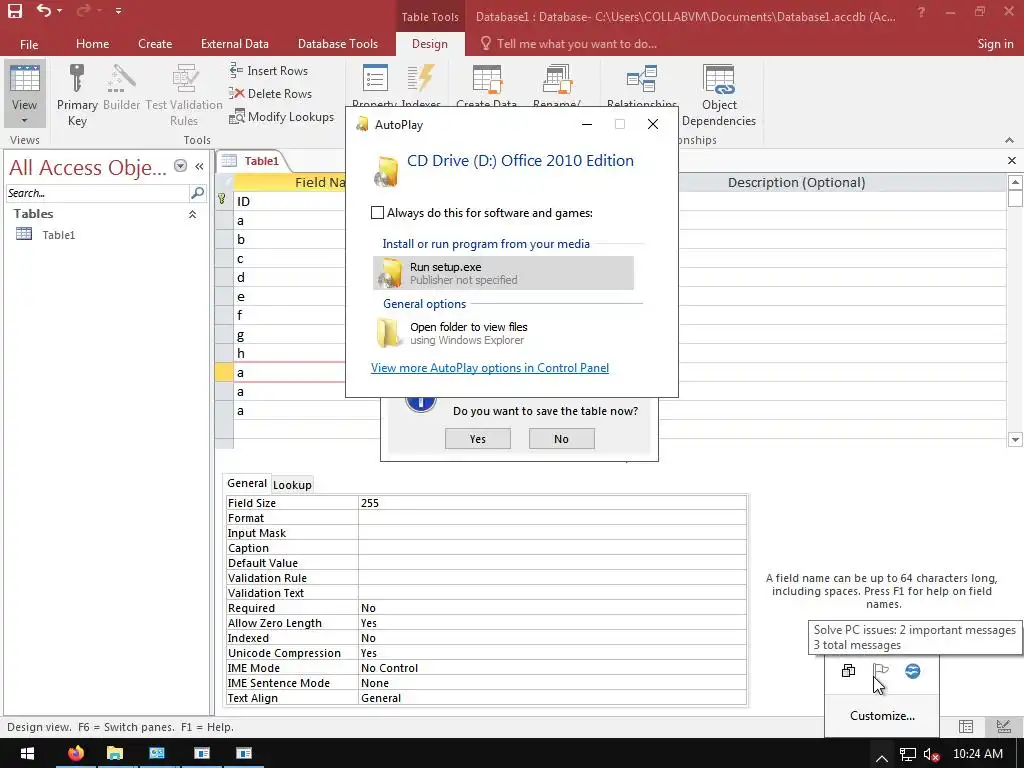Open the All Access Objects dropdown arrow

tap(181, 166)
